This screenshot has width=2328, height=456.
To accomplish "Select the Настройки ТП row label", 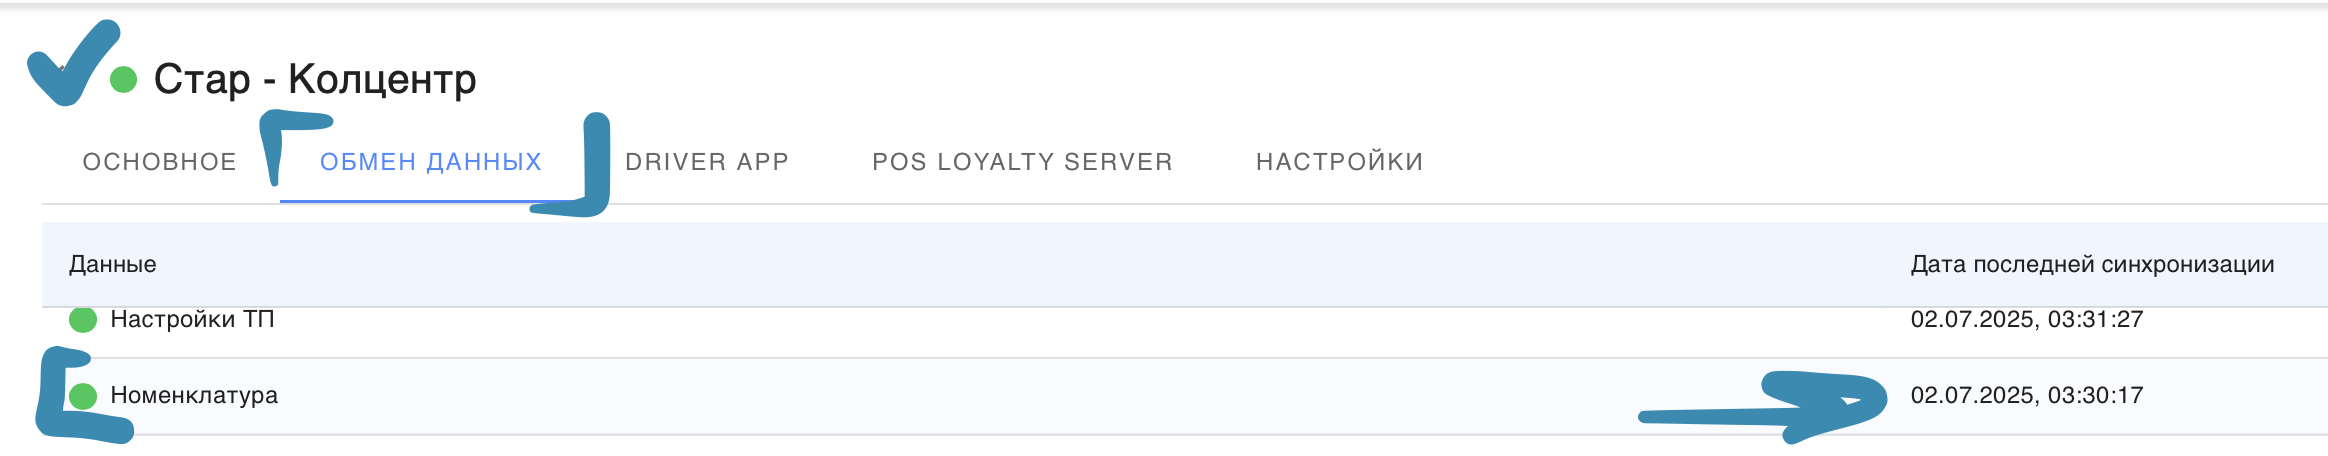I will (x=192, y=320).
